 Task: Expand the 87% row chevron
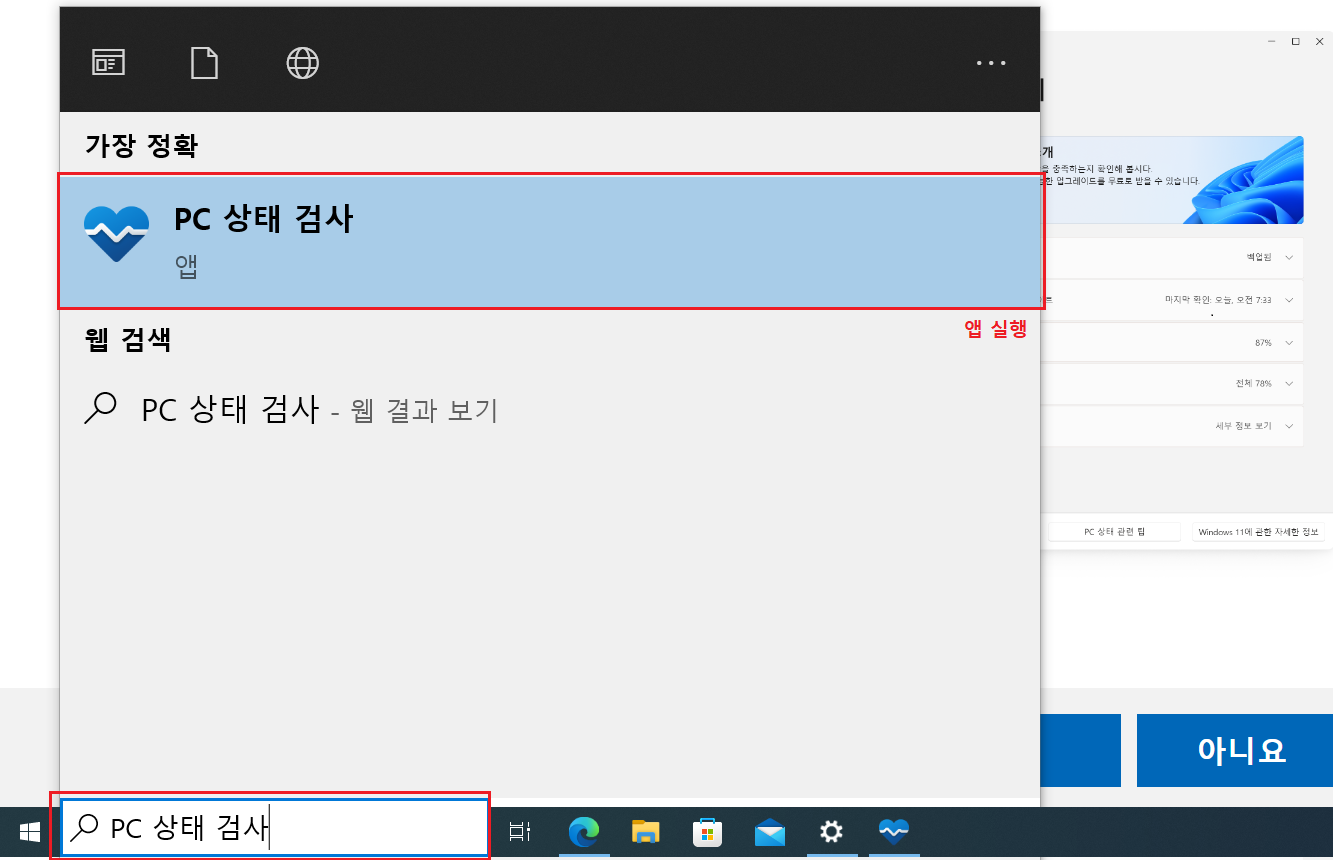click(x=1289, y=342)
